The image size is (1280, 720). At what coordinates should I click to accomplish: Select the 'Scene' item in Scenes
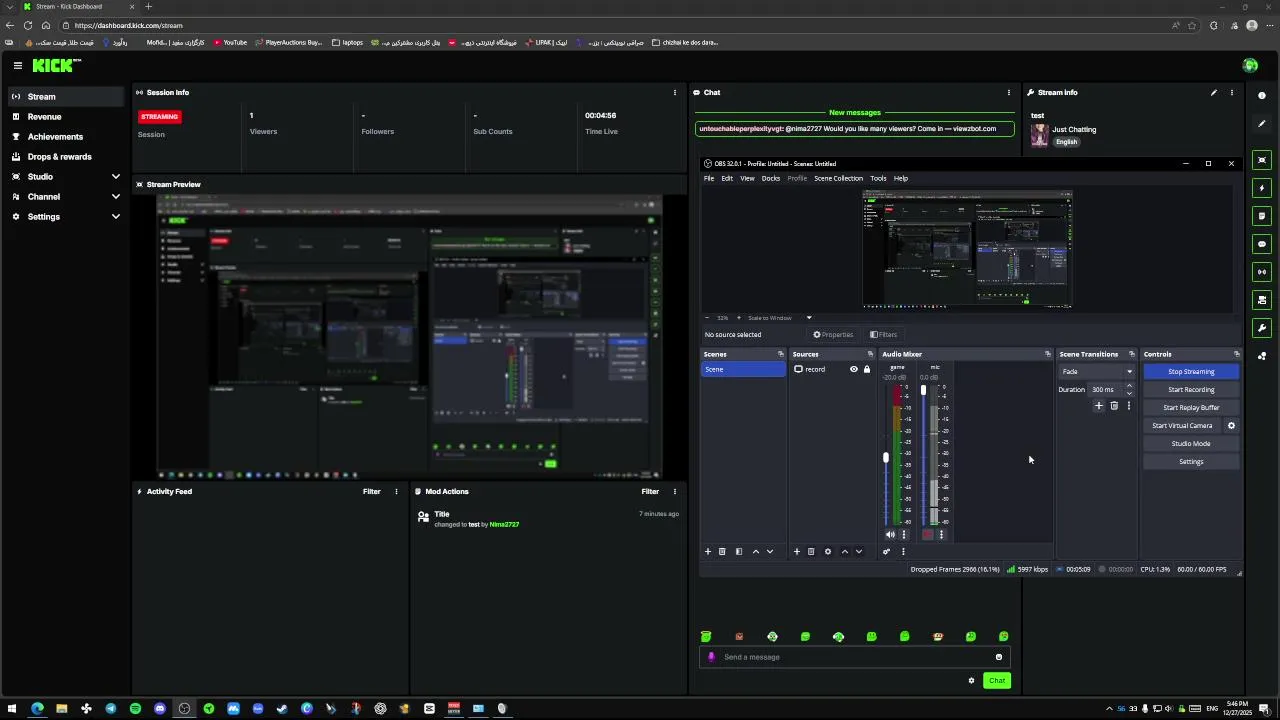point(743,370)
